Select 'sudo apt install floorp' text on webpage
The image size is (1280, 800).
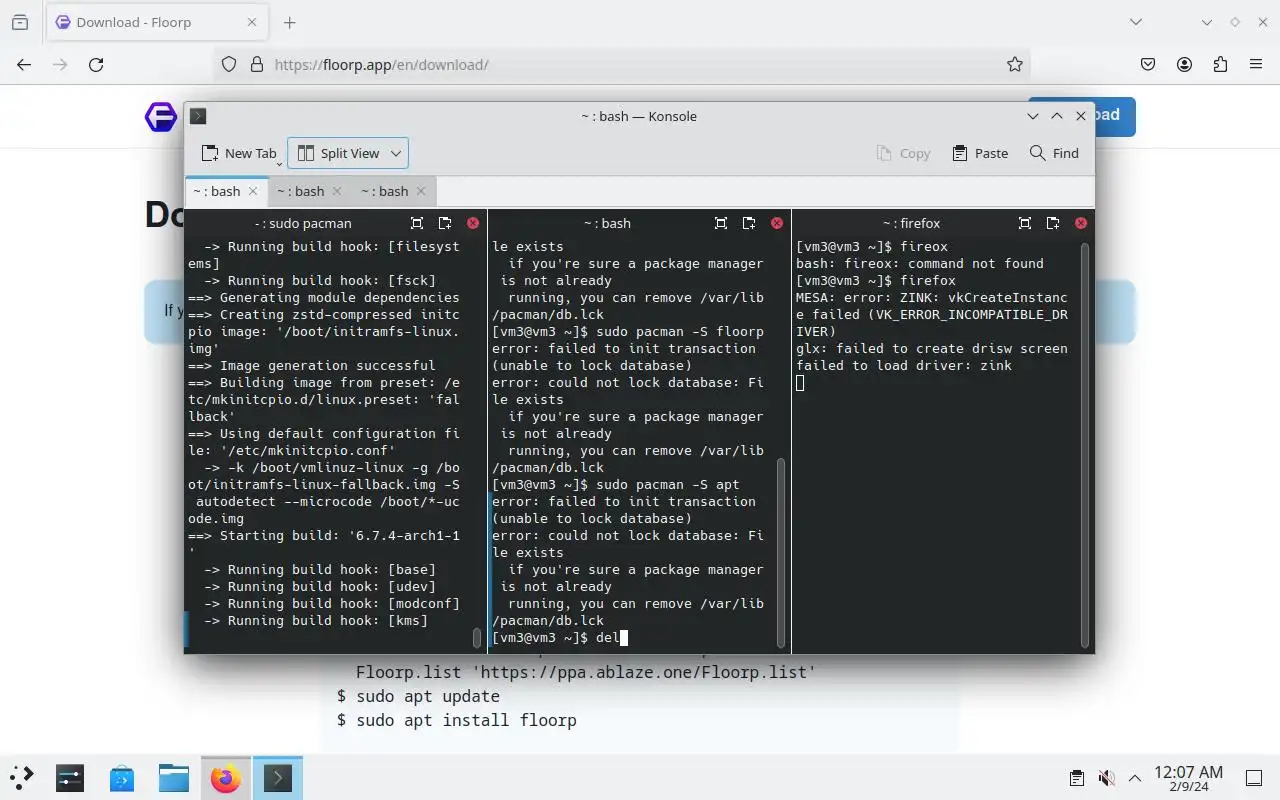(x=466, y=720)
